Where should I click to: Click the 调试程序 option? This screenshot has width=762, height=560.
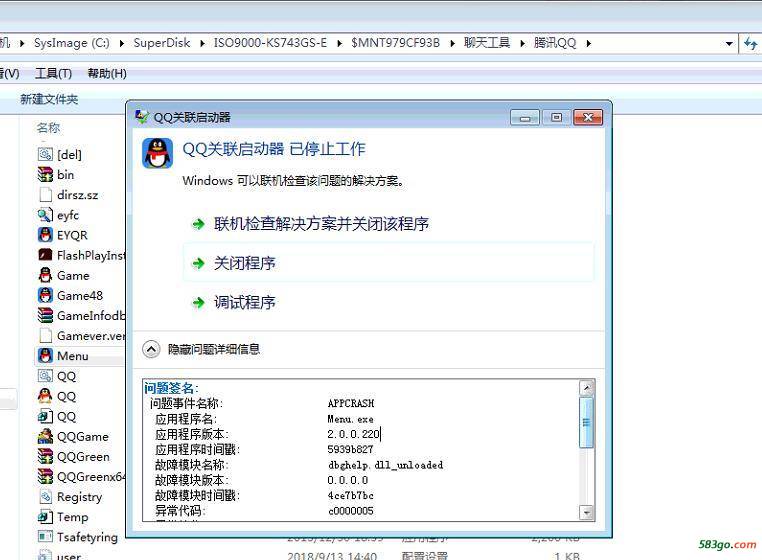coord(245,302)
